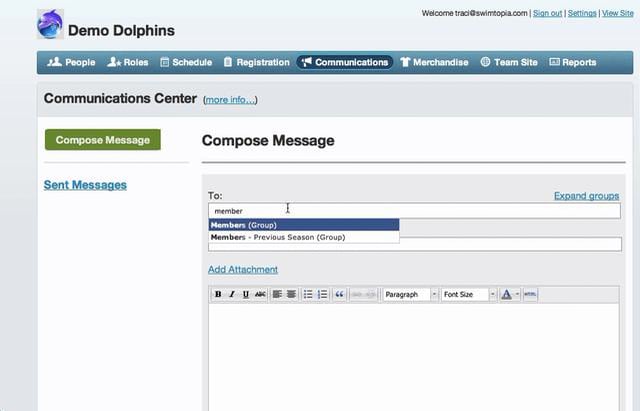Choose the text color A button
Image resolution: width=640 pixels, height=411 pixels.
[506, 294]
